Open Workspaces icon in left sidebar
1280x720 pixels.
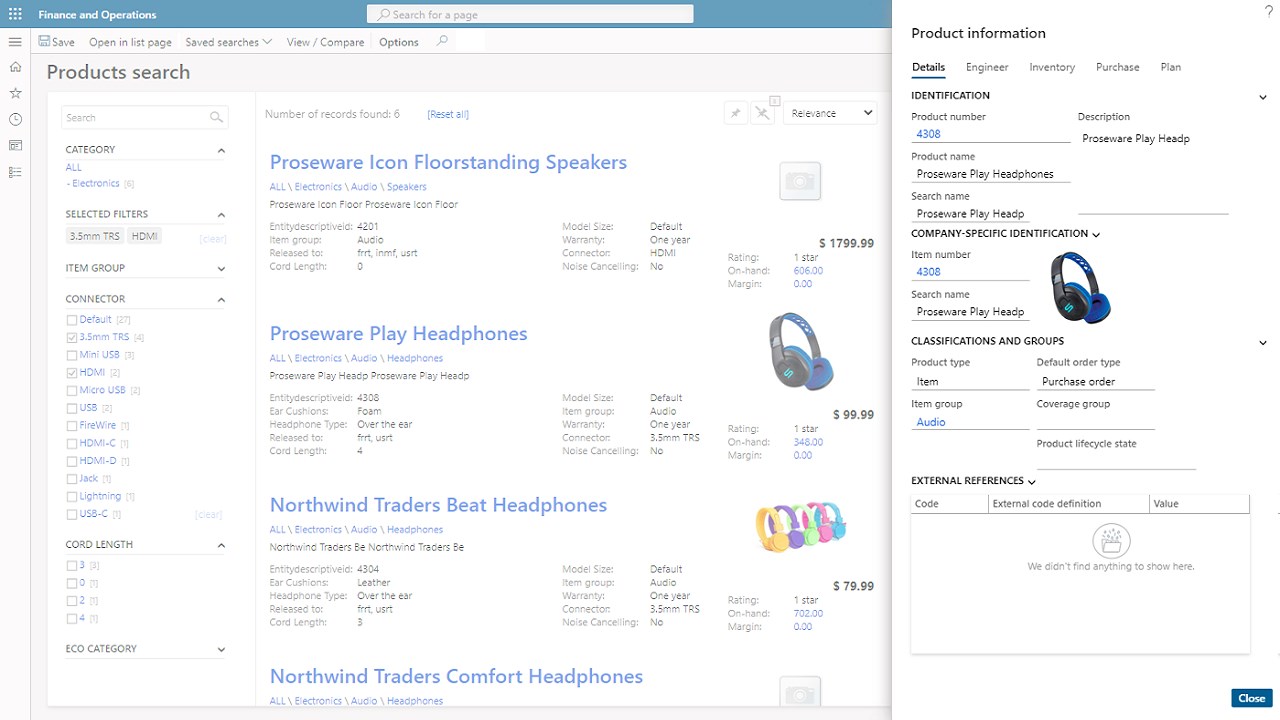15,146
